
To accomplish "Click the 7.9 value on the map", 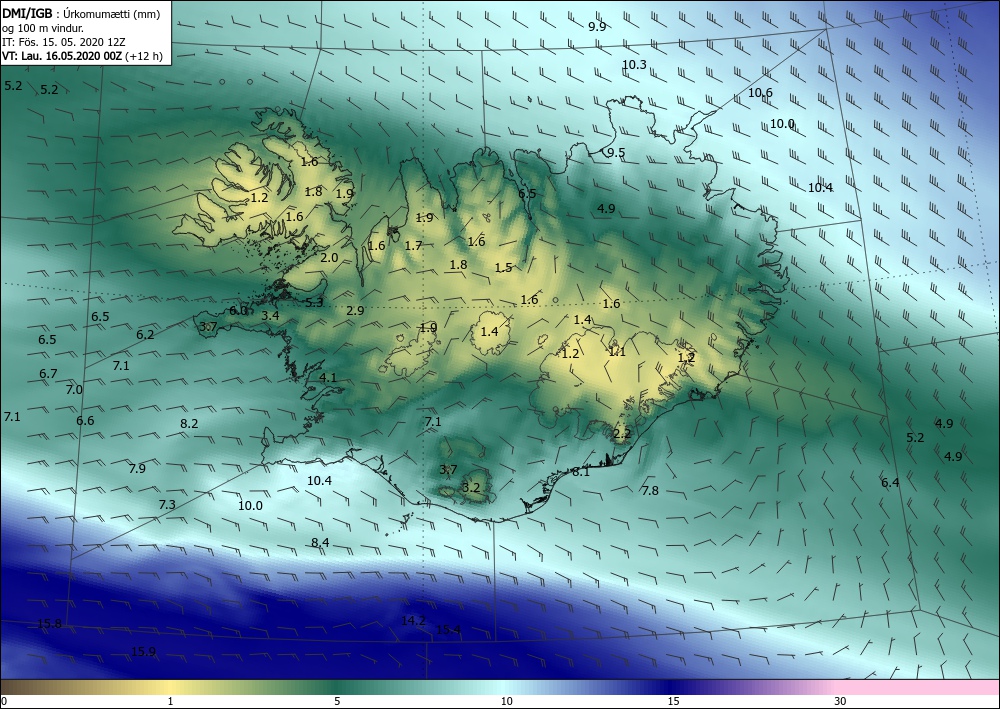I will [x=137, y=469].
